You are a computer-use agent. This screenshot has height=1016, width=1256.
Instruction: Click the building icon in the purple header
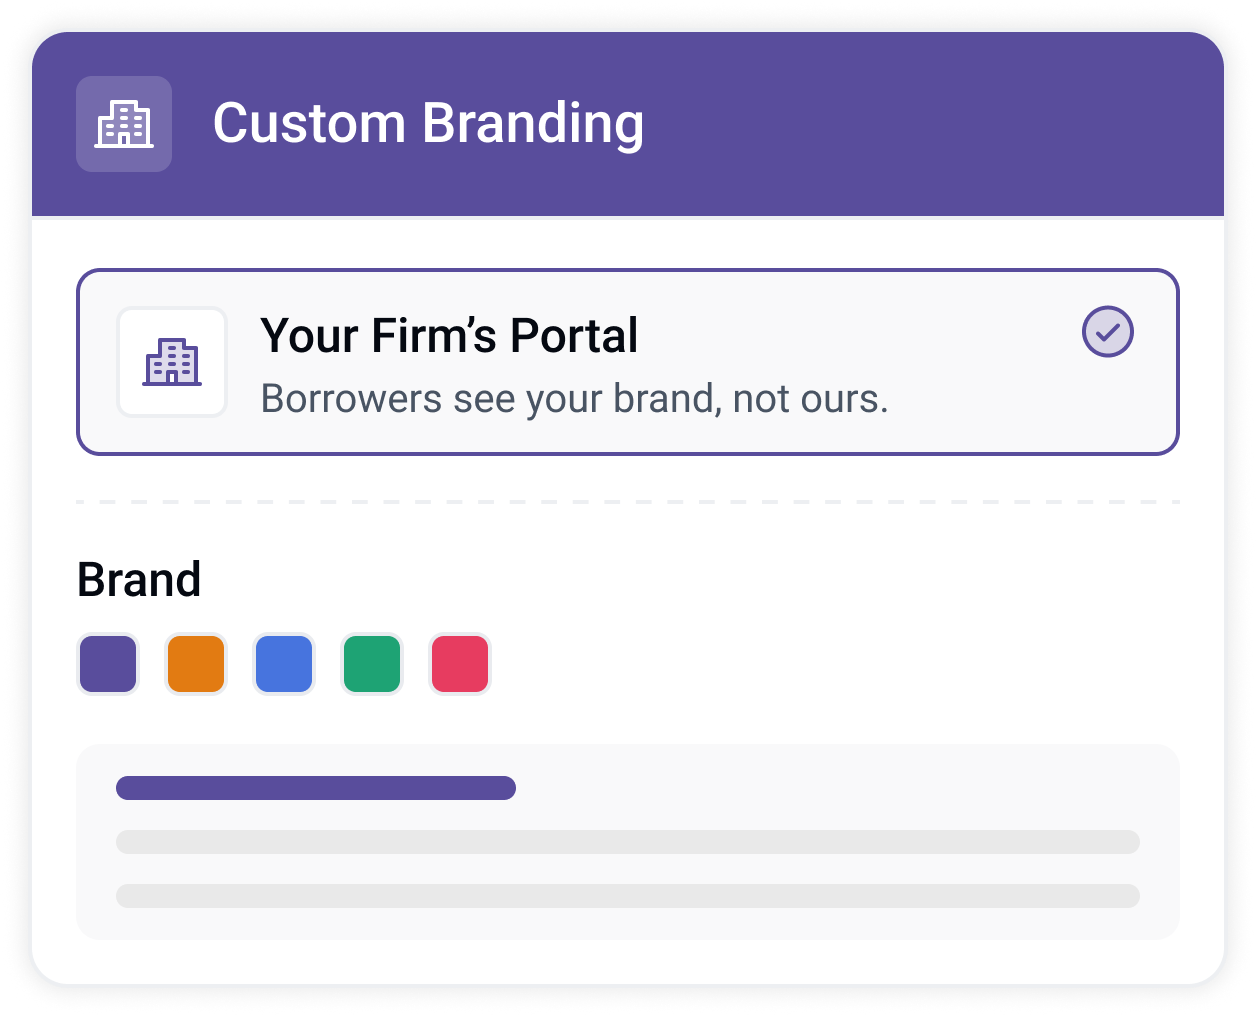tap(124, 124)
